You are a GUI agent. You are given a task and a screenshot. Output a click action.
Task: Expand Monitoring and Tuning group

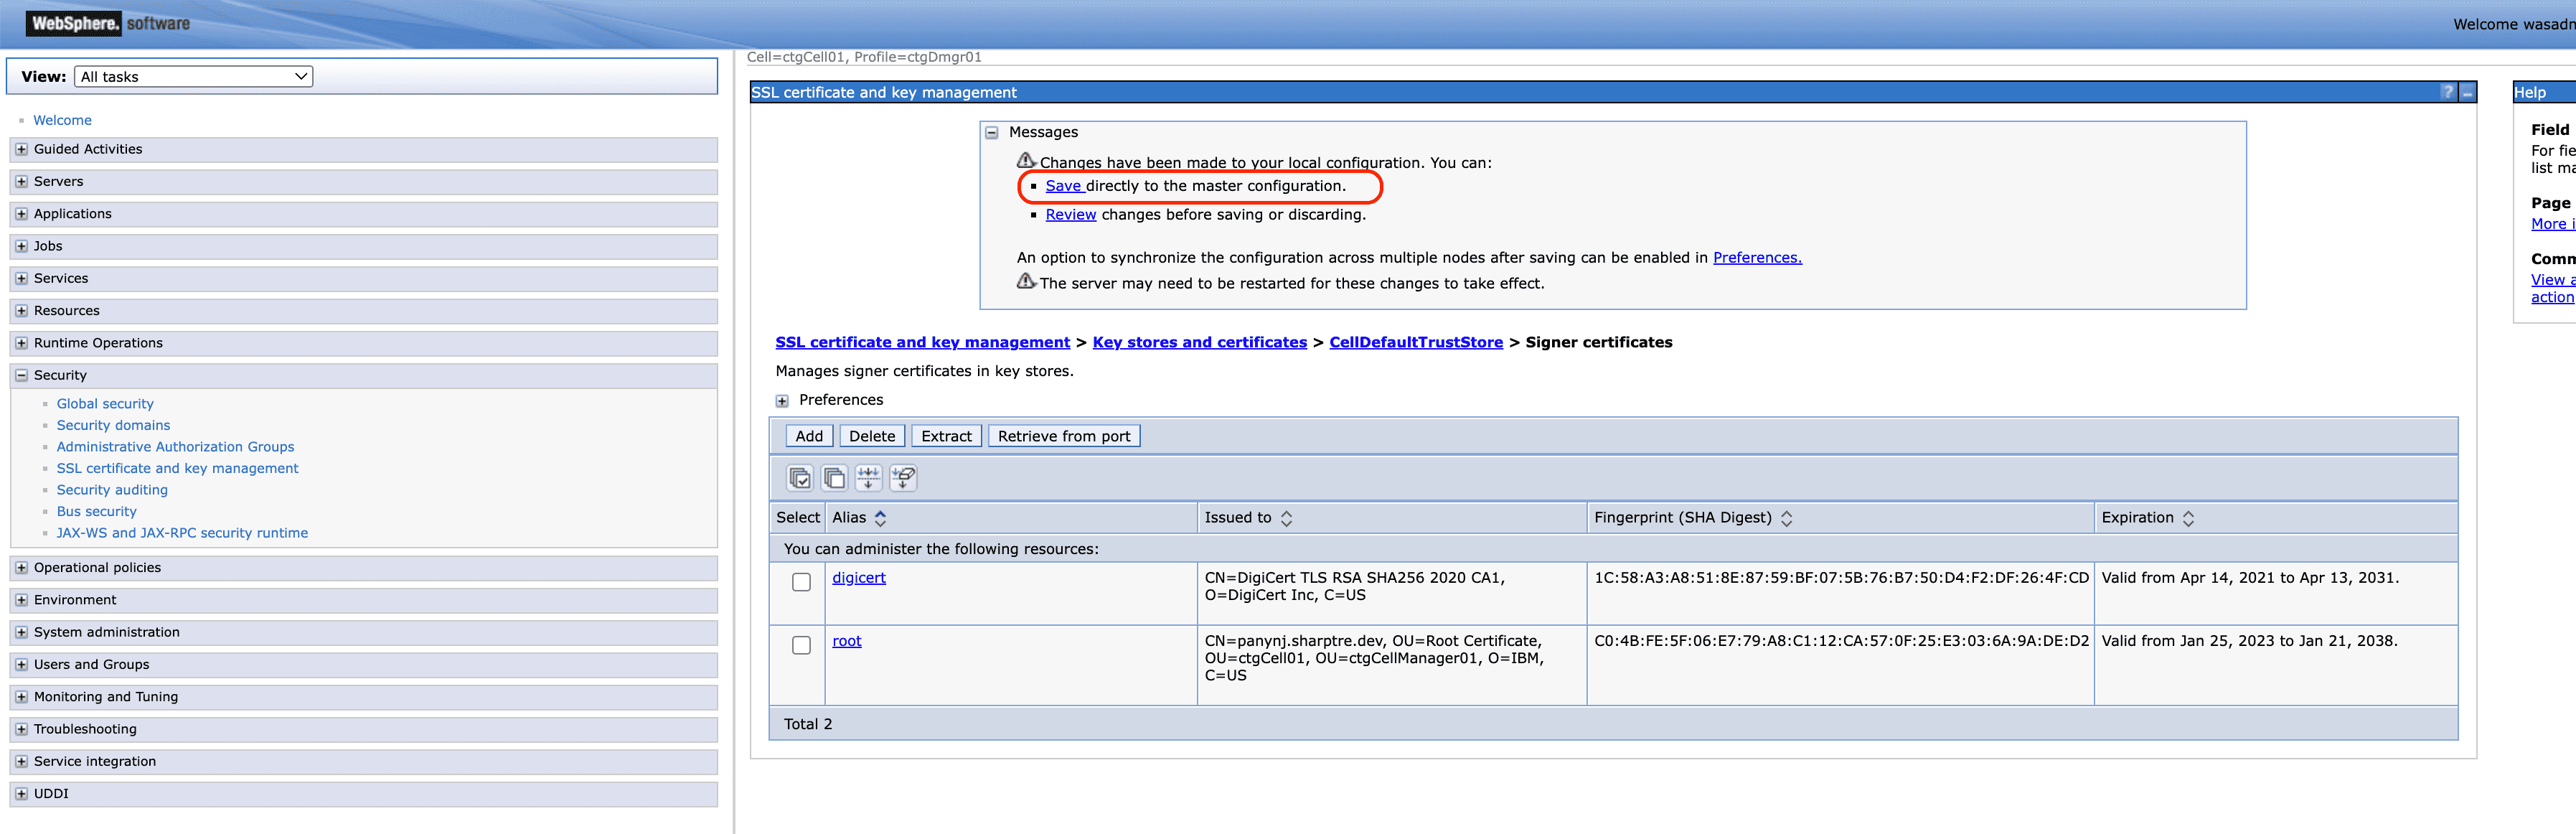click(21, 697)
